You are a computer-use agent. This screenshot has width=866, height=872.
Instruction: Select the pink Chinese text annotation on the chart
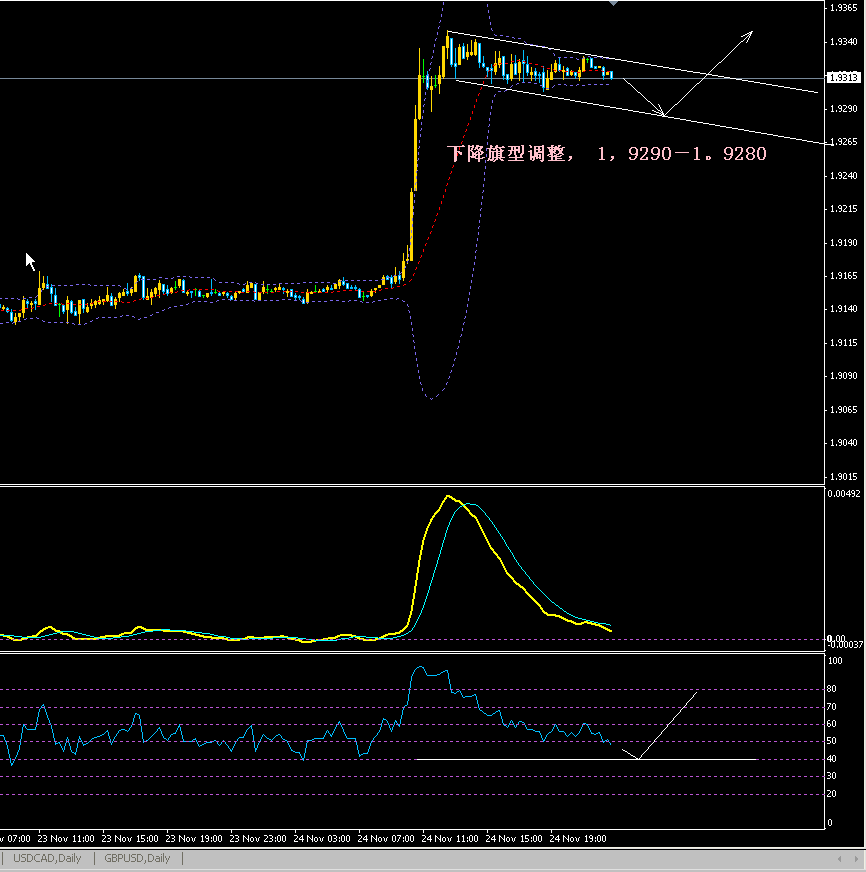[x=607, y=154]
